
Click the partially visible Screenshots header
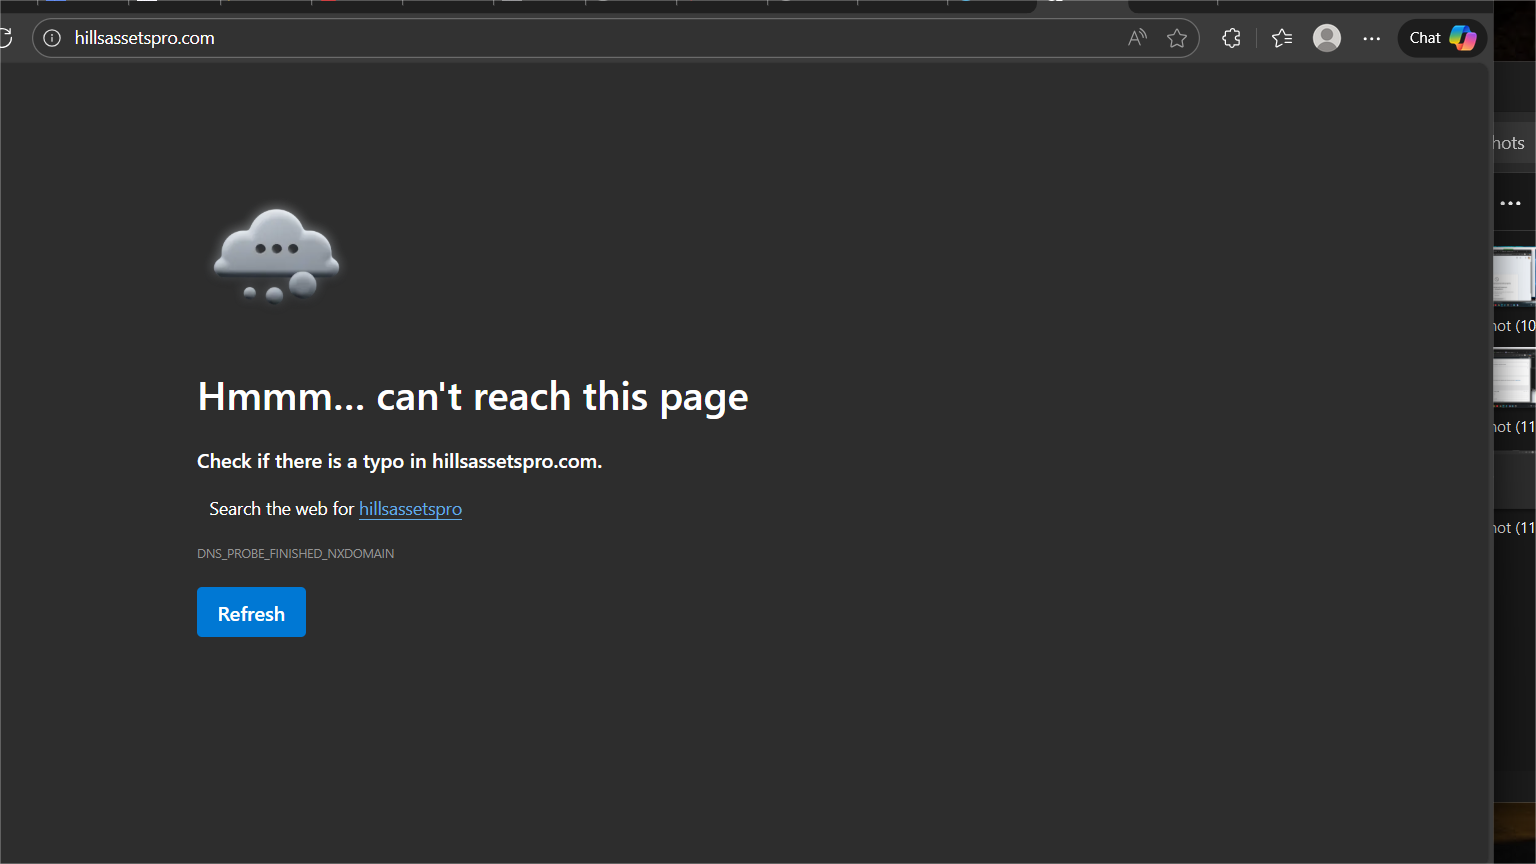point(1510,143)
